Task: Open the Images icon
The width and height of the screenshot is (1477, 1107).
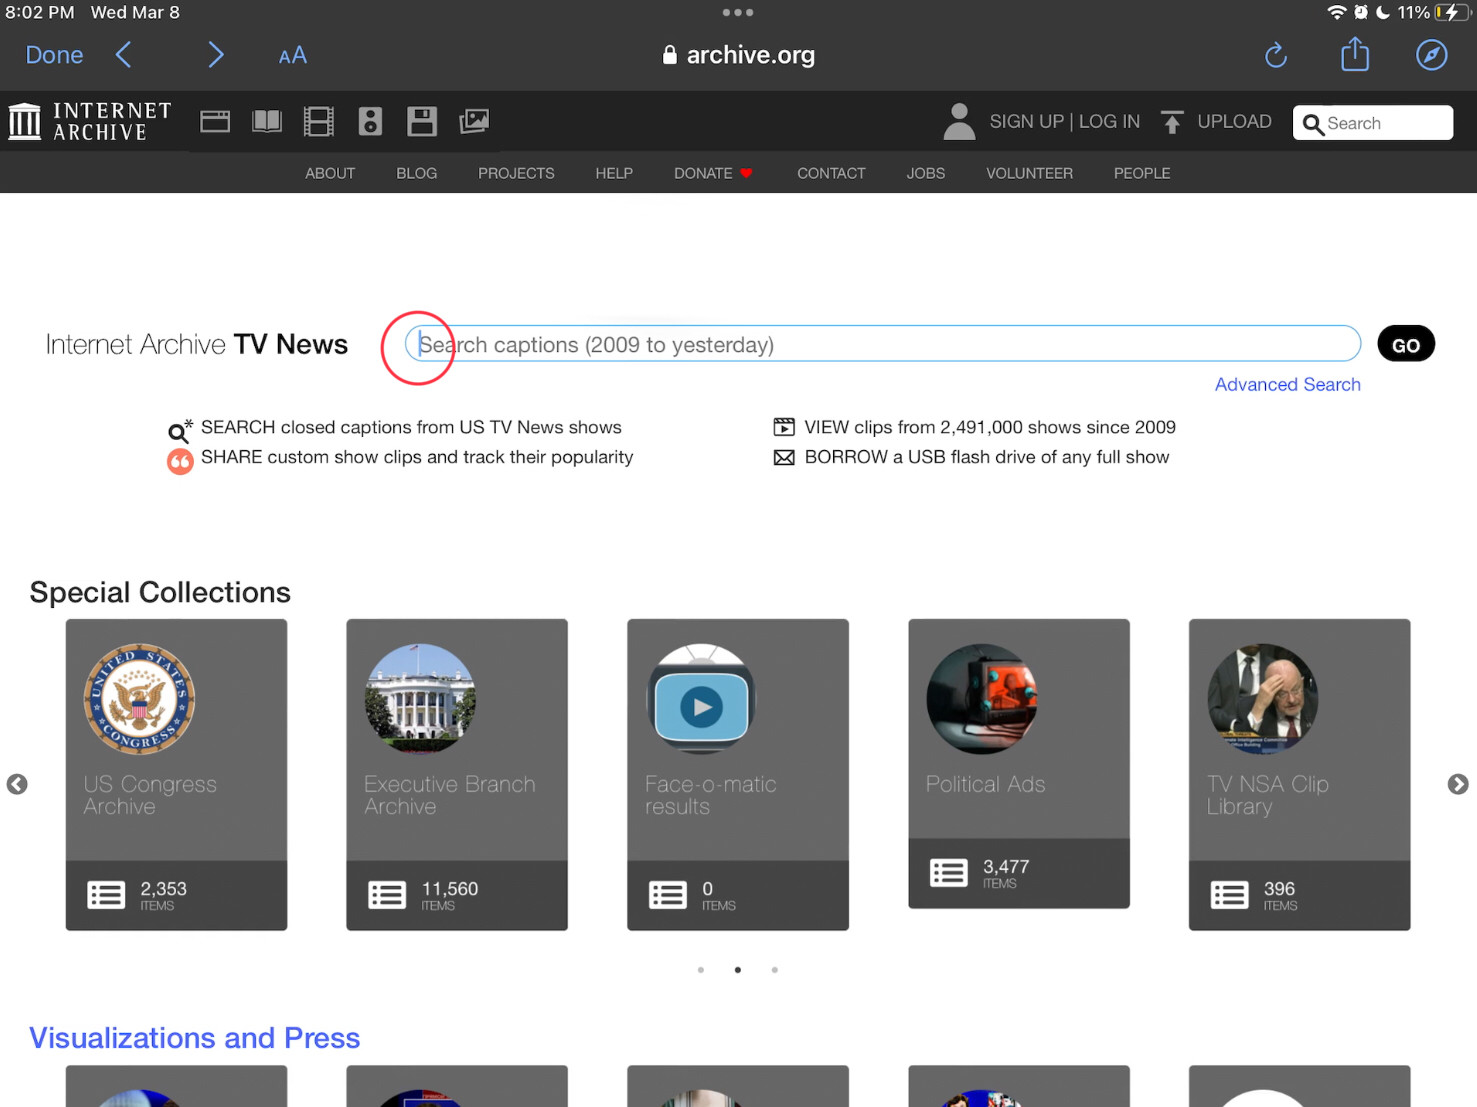Action: 474,122
